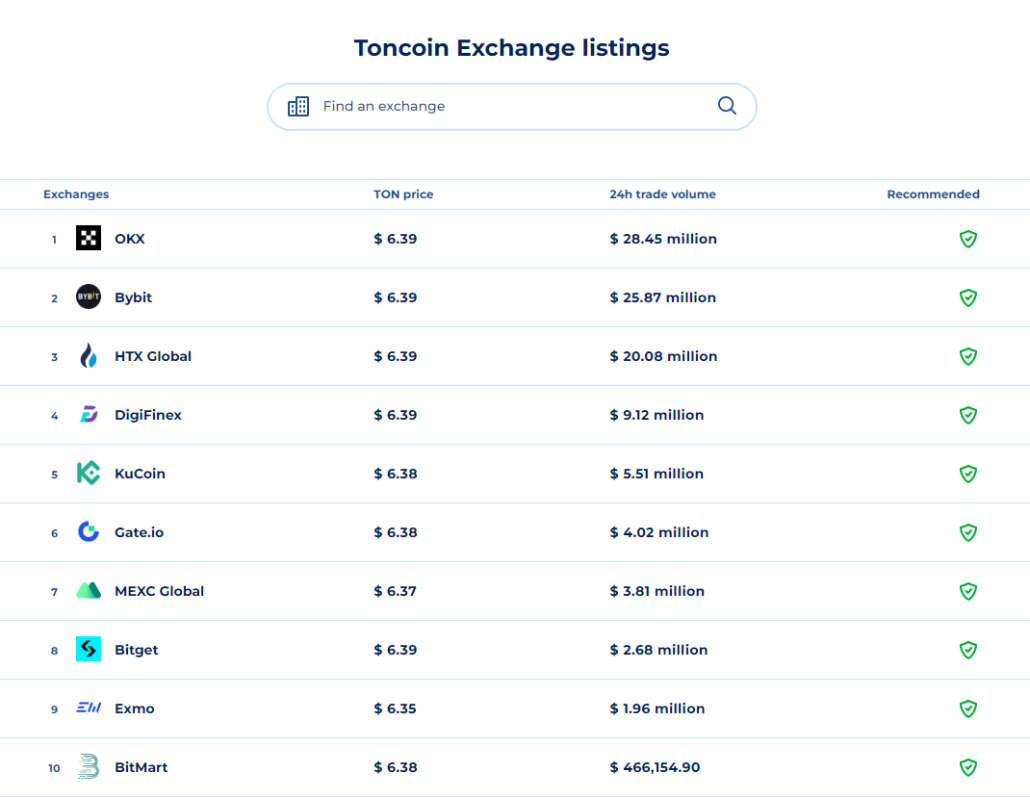Click the recommended shield beside Exmo
The width and height of the screenshot is (1030, 798).
point(967,708)
